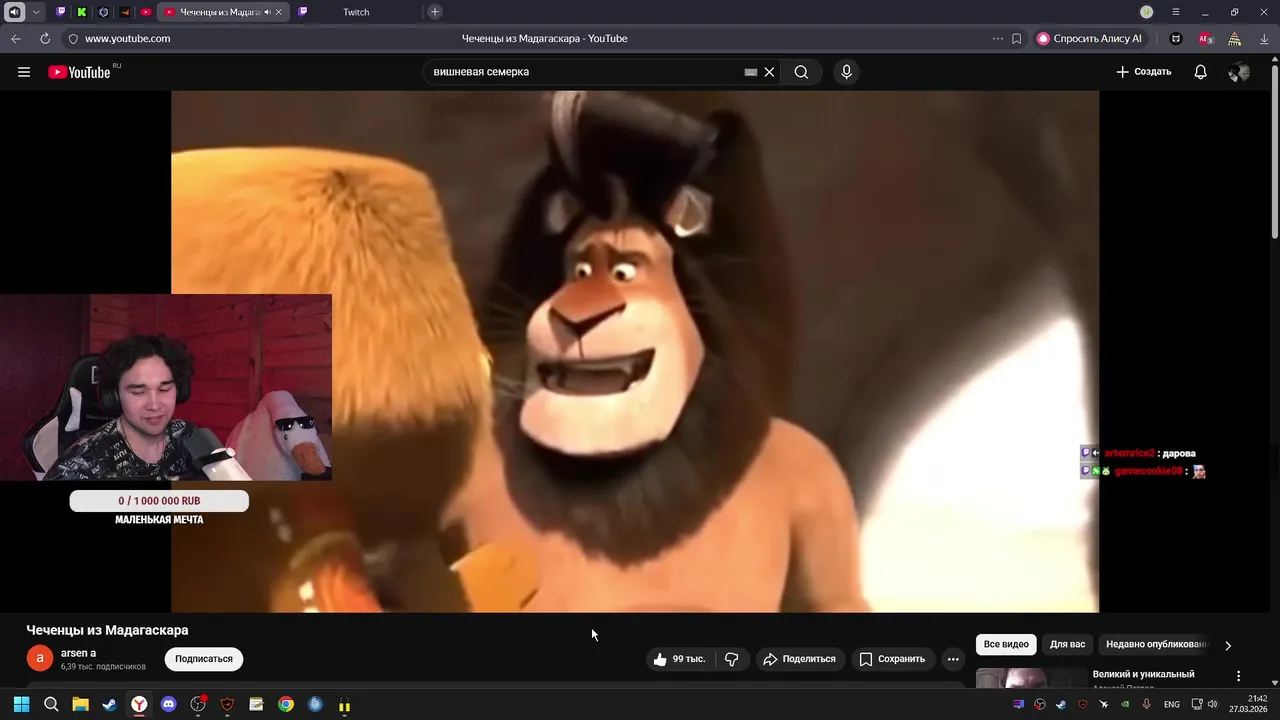Select the 'Для вас' chip
The width and height of the screenshot is (1280, 720).
coord(1067,645)
